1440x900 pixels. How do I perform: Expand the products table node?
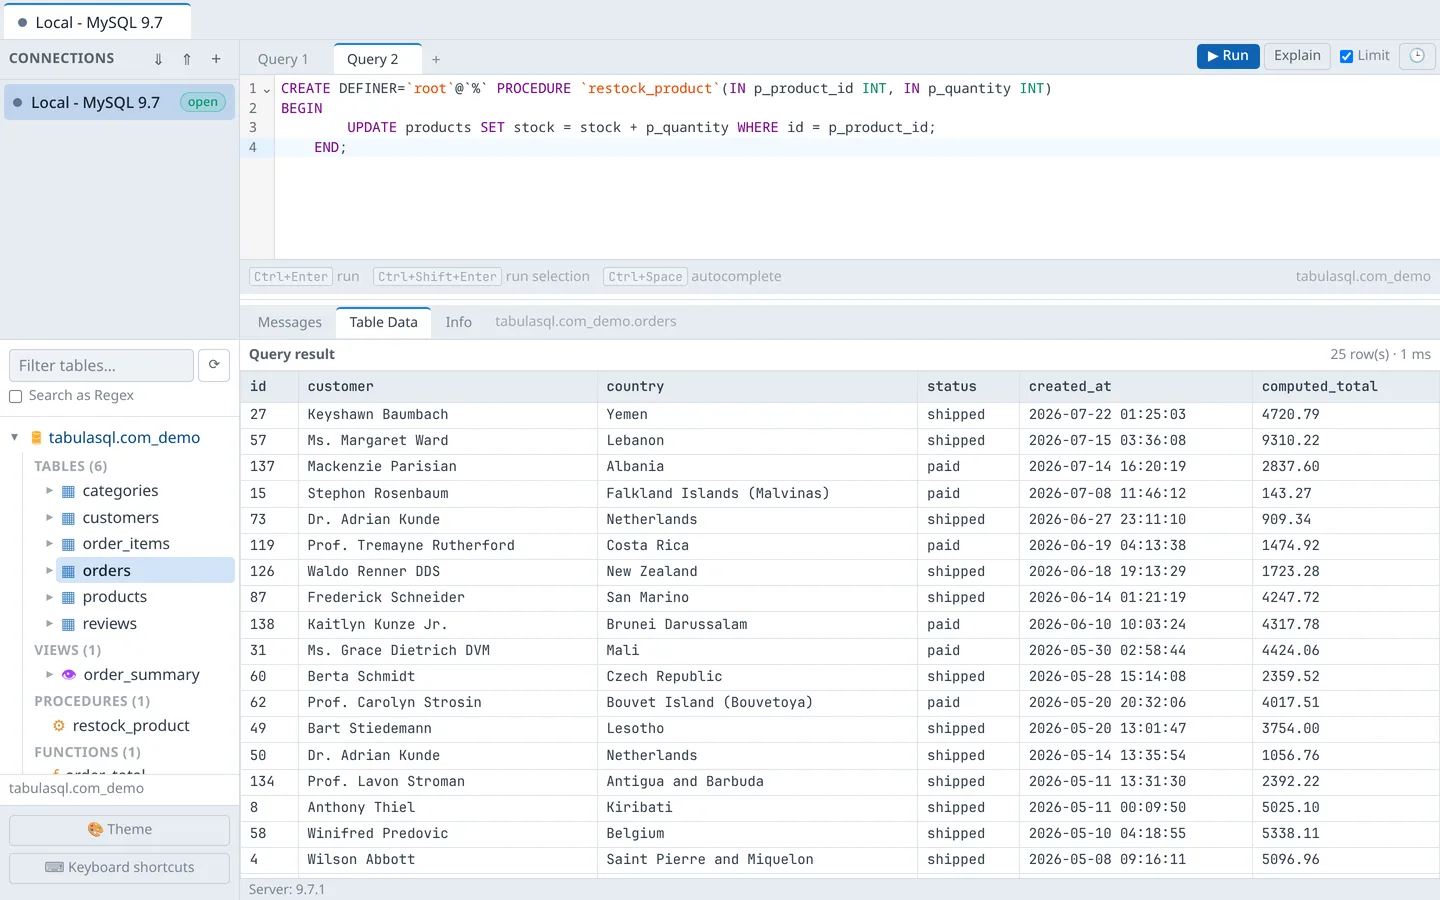pyautogui.click(x=49, y=597)
